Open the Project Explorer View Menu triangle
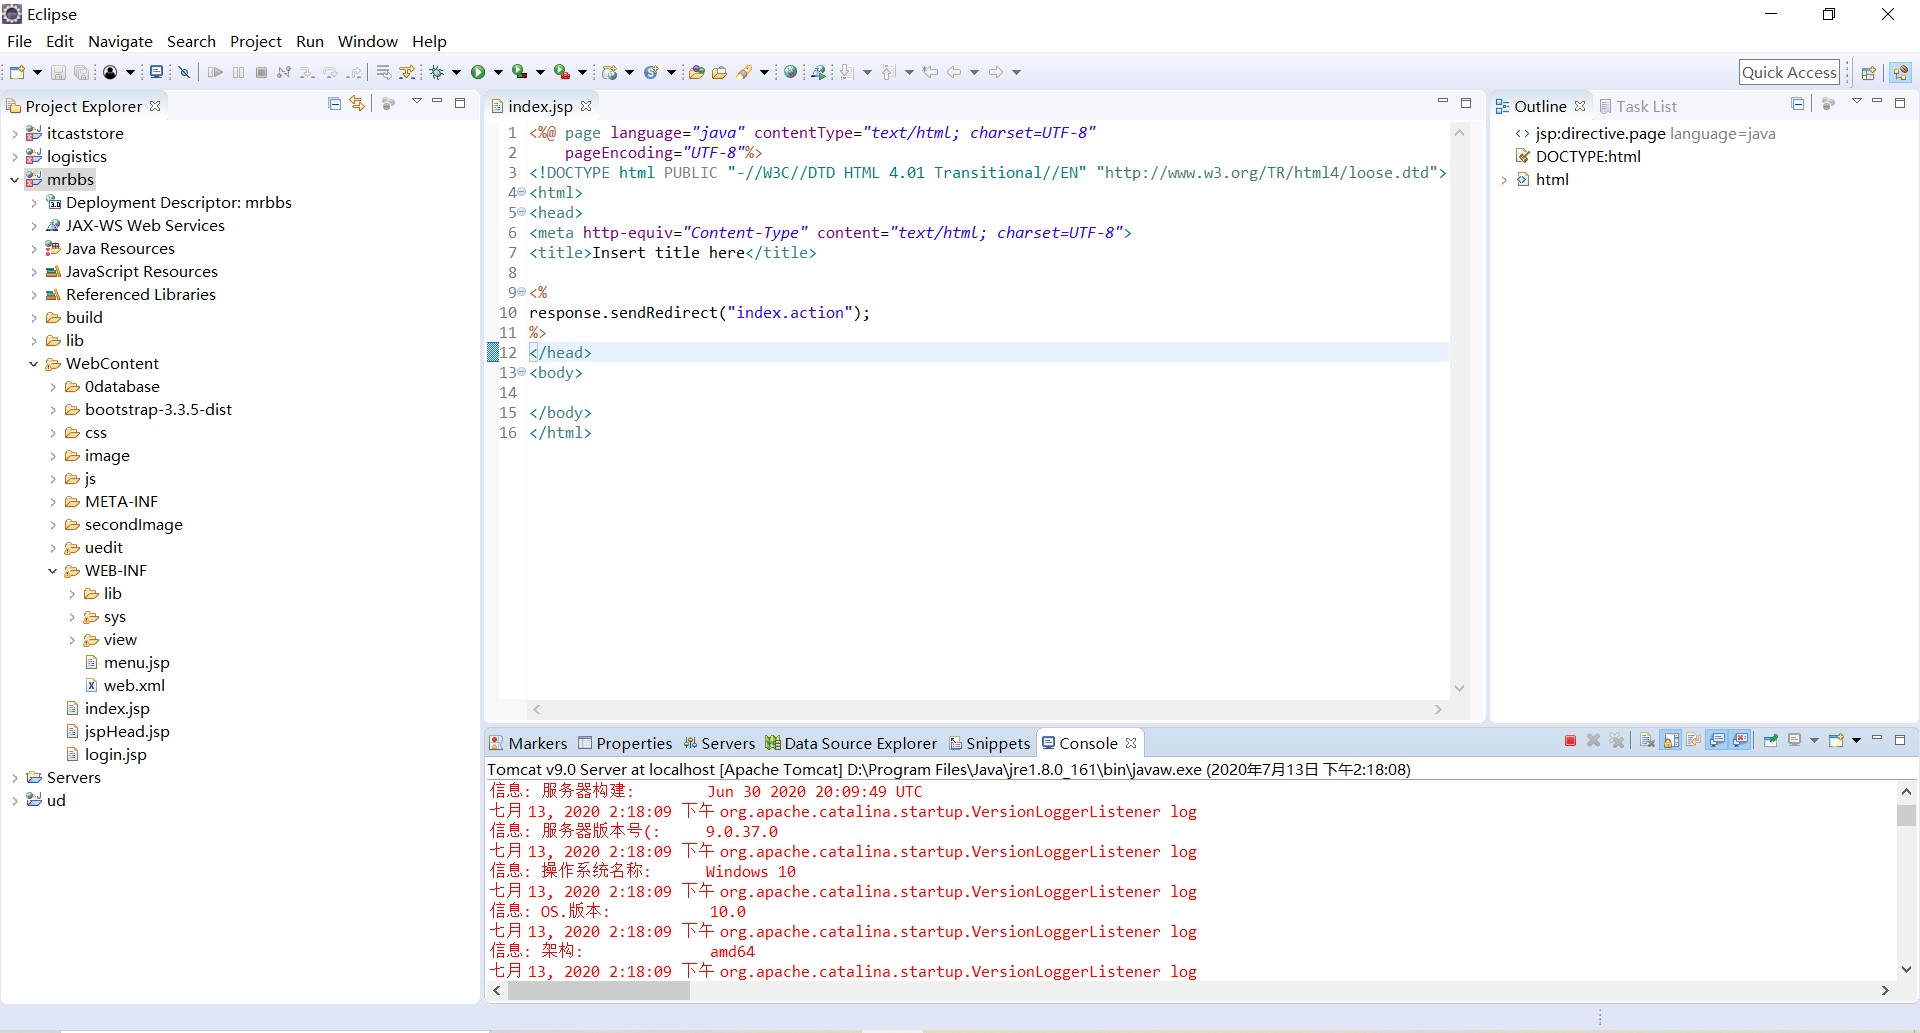 (x=416, y=102)
